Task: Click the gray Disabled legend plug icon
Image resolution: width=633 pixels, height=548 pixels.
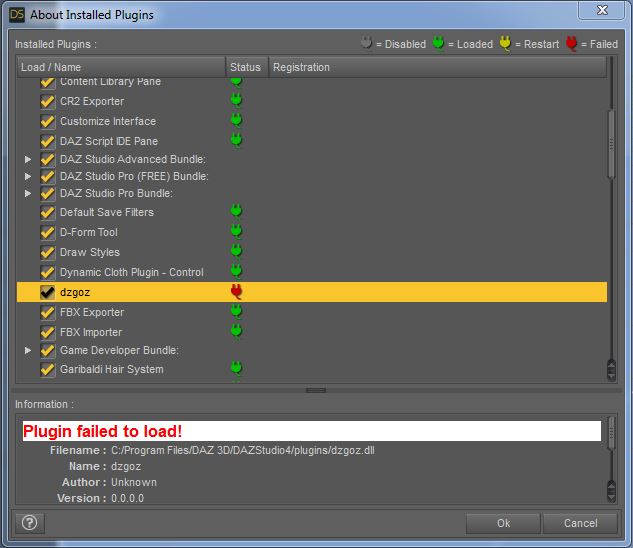Action: click(x=366, y=43)
